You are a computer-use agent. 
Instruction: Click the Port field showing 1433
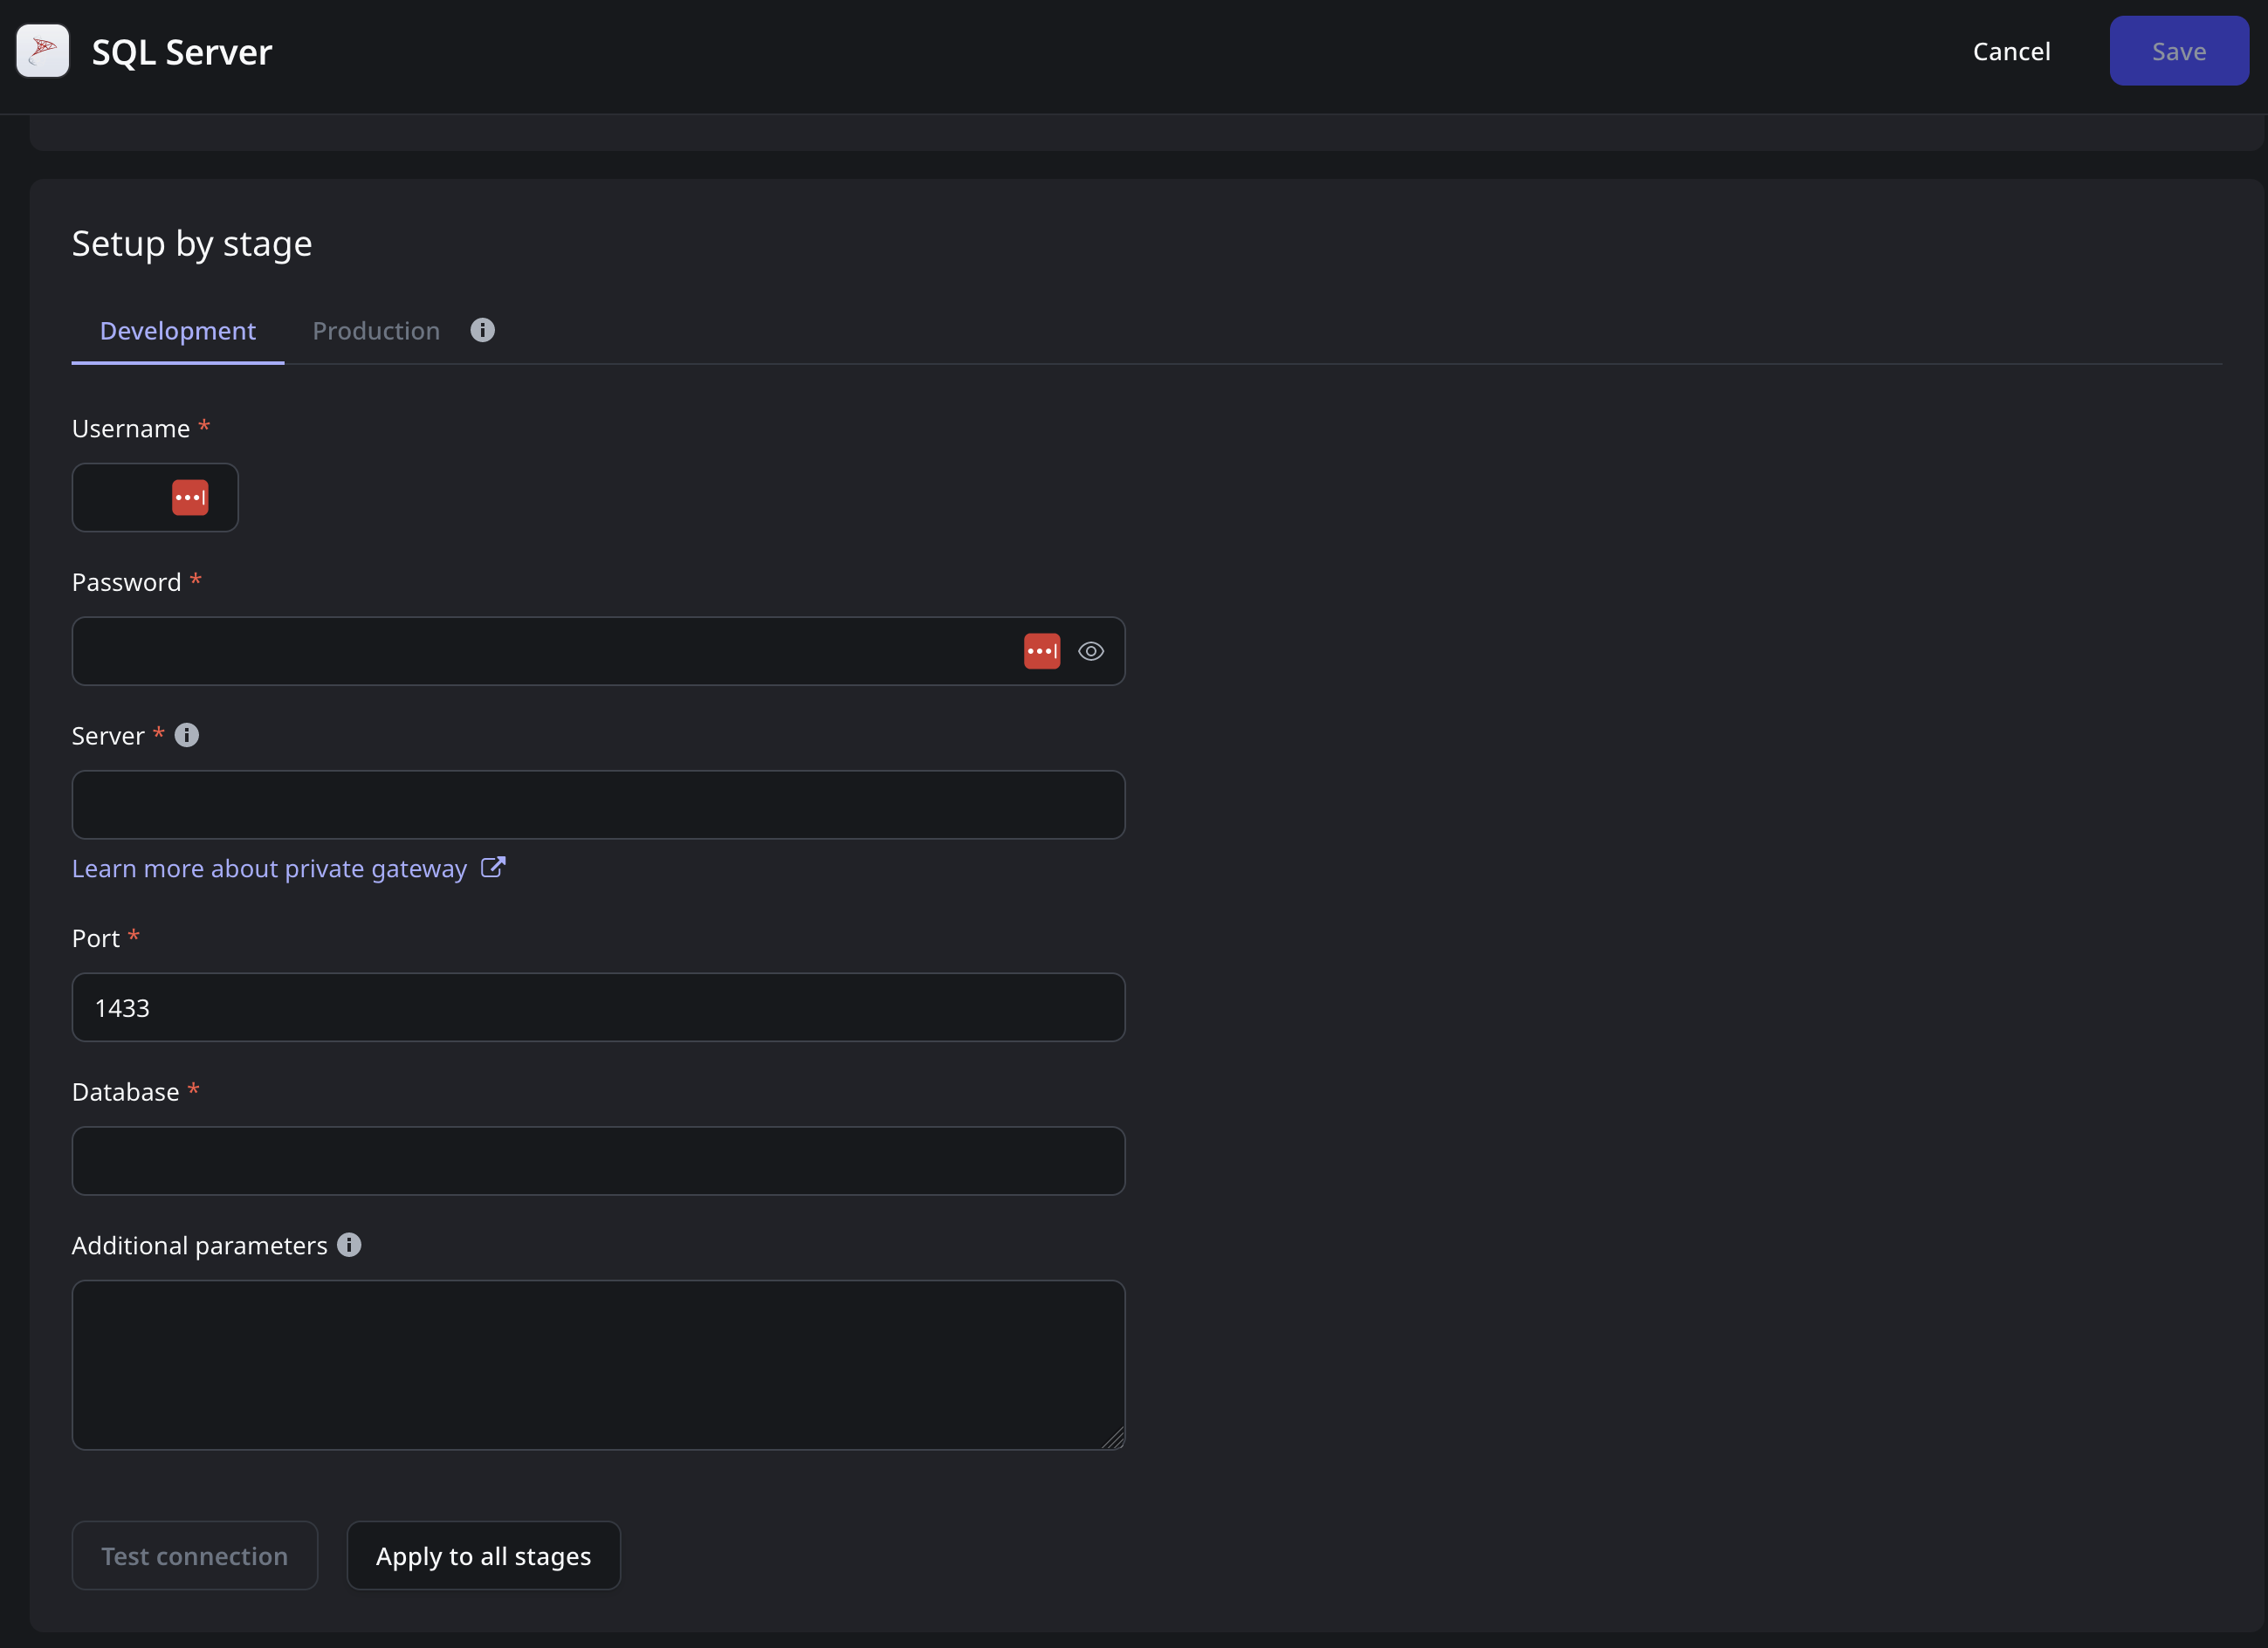[x=599, y=1007]
